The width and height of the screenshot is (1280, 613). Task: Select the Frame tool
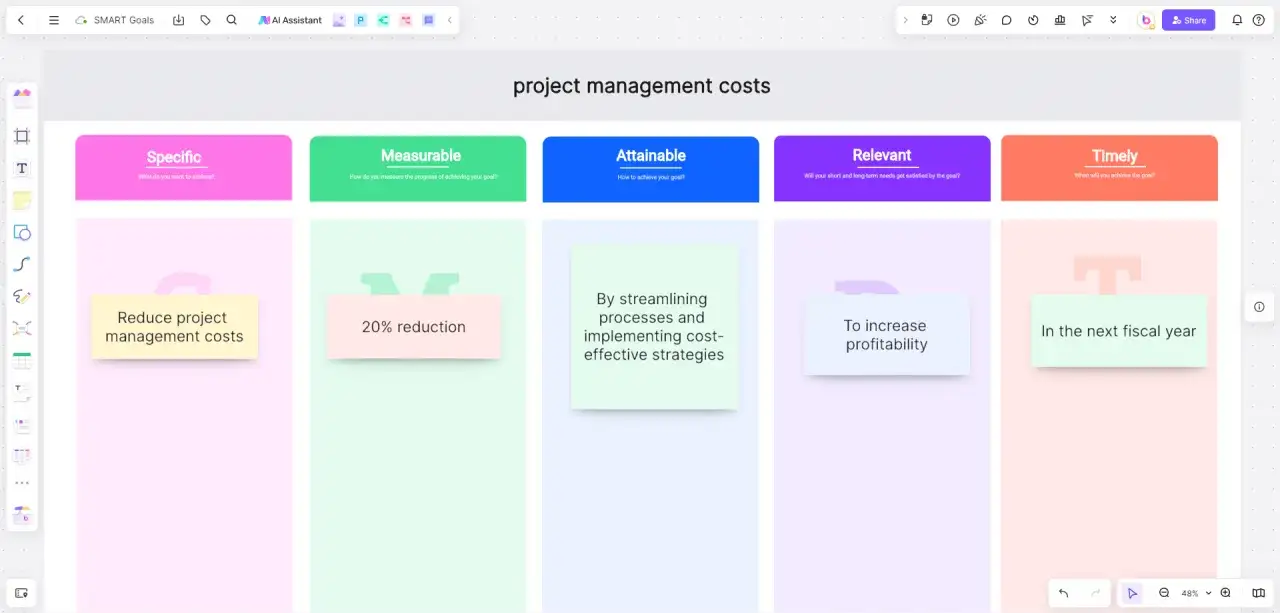tap(22, 136)
